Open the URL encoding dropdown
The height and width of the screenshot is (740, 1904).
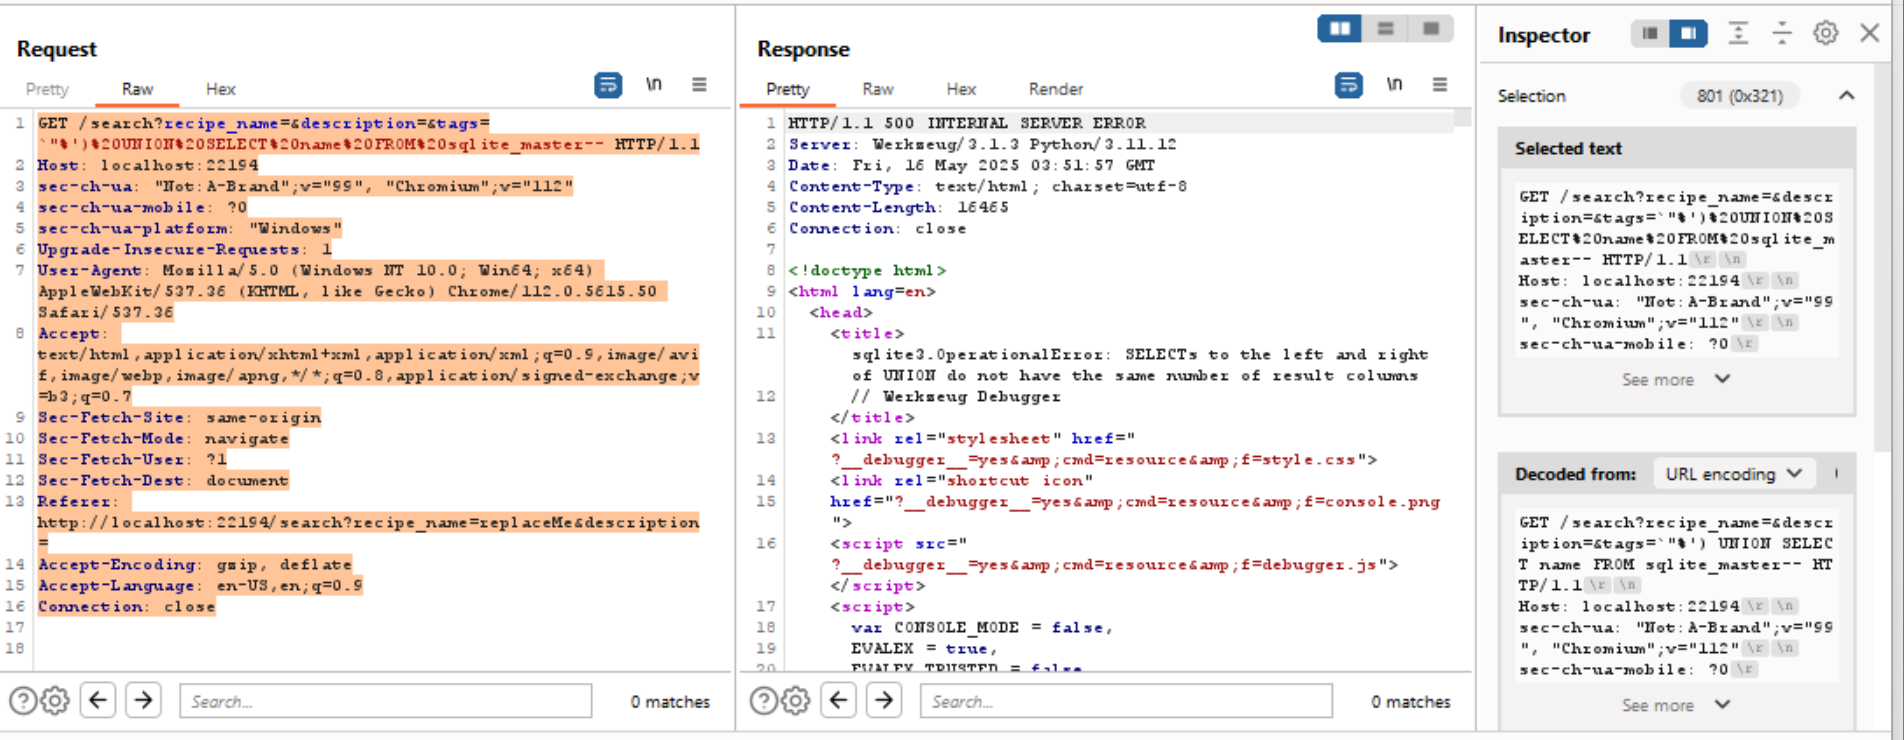click(1733, 474)
